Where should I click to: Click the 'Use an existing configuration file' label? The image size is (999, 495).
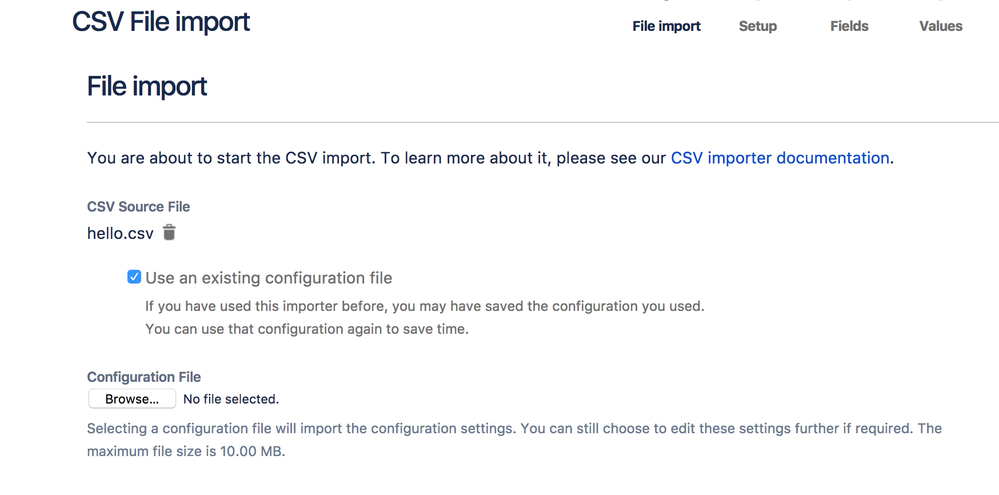(x=269, y=278)
